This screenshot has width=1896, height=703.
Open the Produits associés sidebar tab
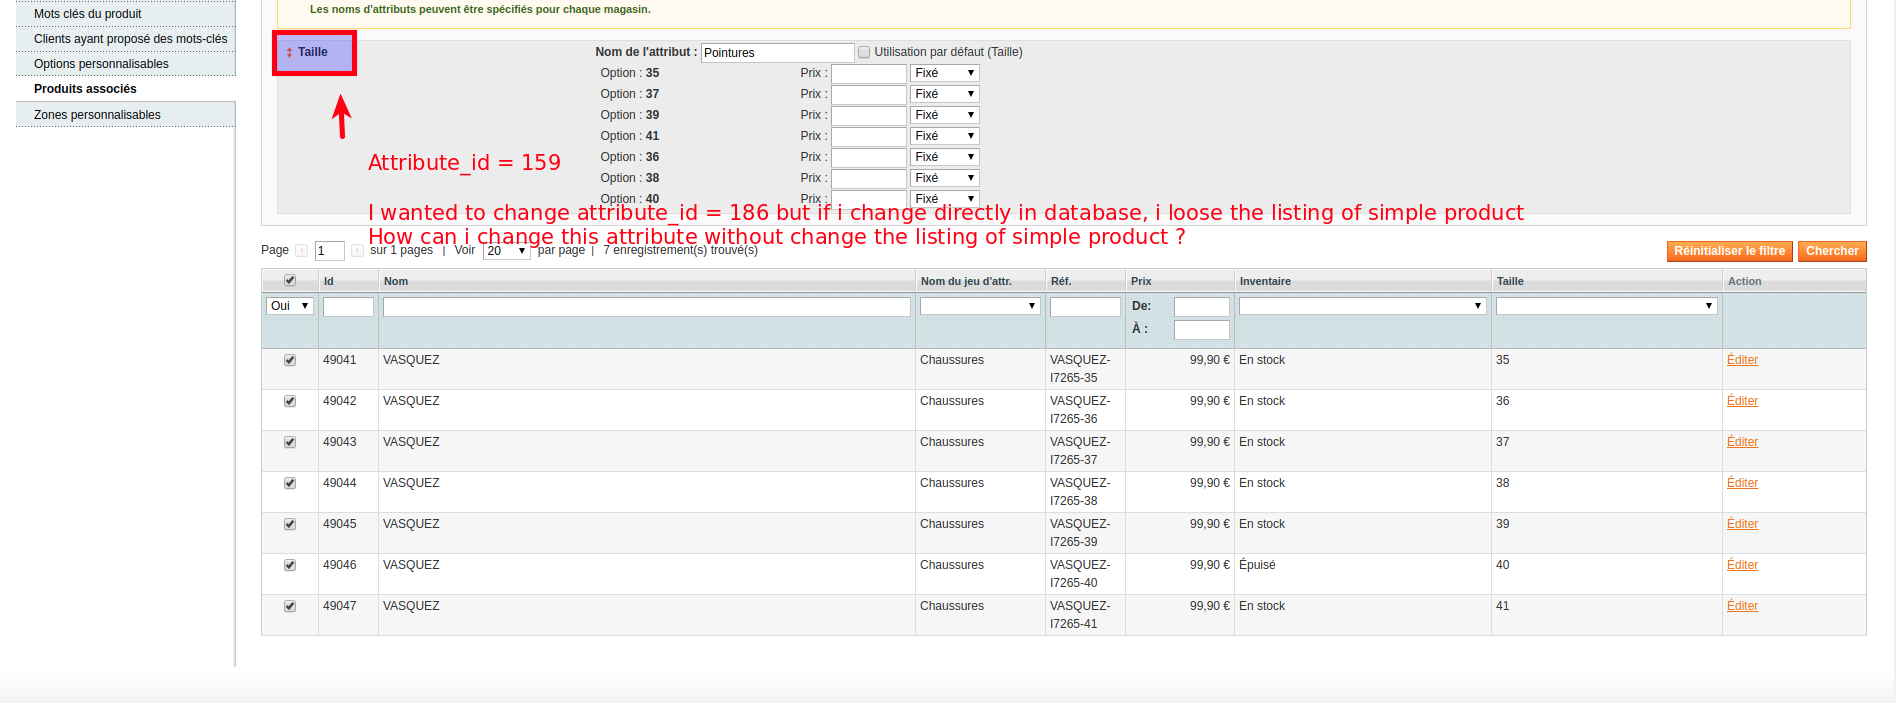coord(85,89)
